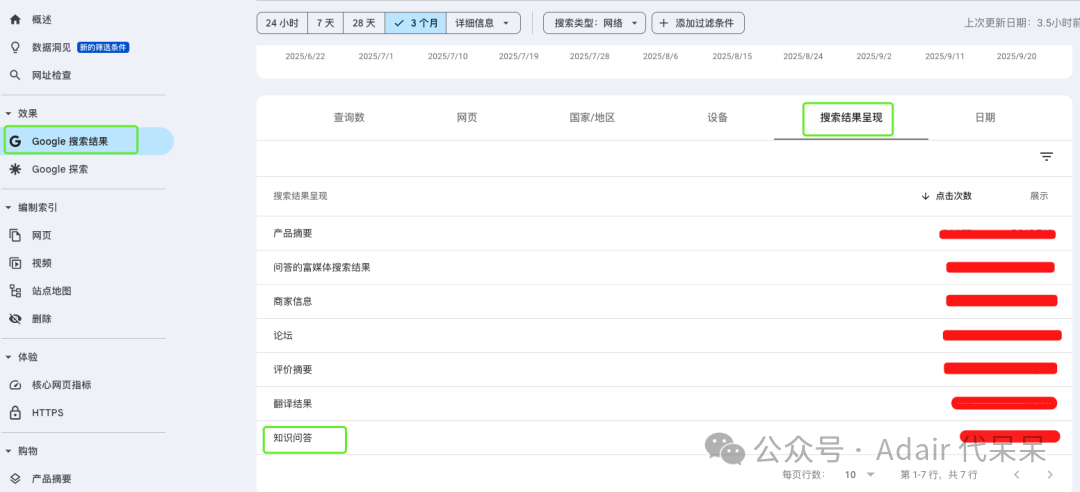
Task: Collapse the 编制索引 sidebar section
Action: [x=8, y=207]
